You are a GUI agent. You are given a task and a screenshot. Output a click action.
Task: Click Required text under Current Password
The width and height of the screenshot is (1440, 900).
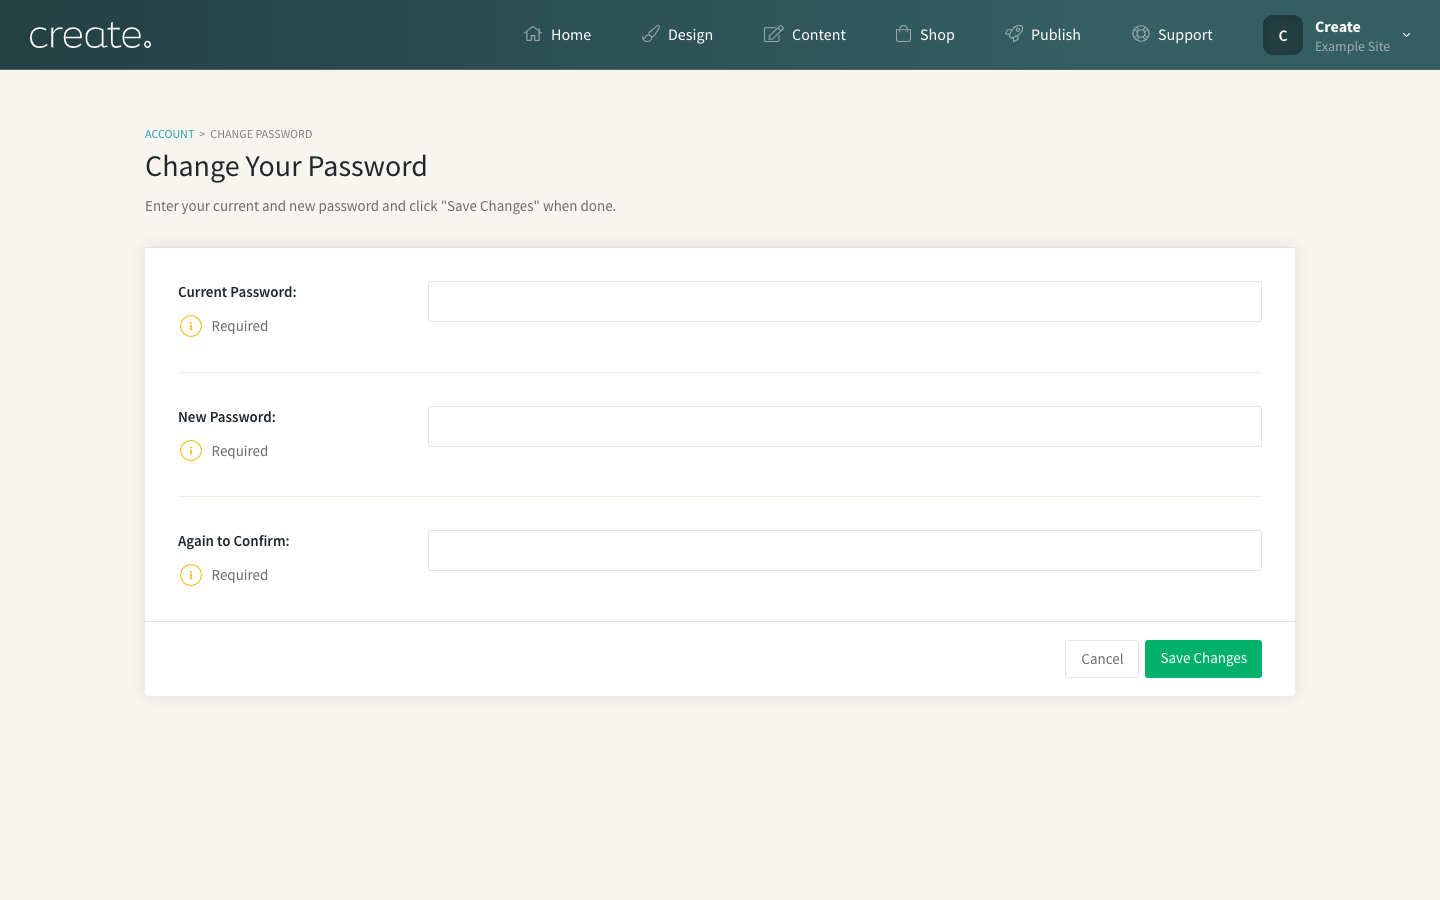click(x=240, y=326)
